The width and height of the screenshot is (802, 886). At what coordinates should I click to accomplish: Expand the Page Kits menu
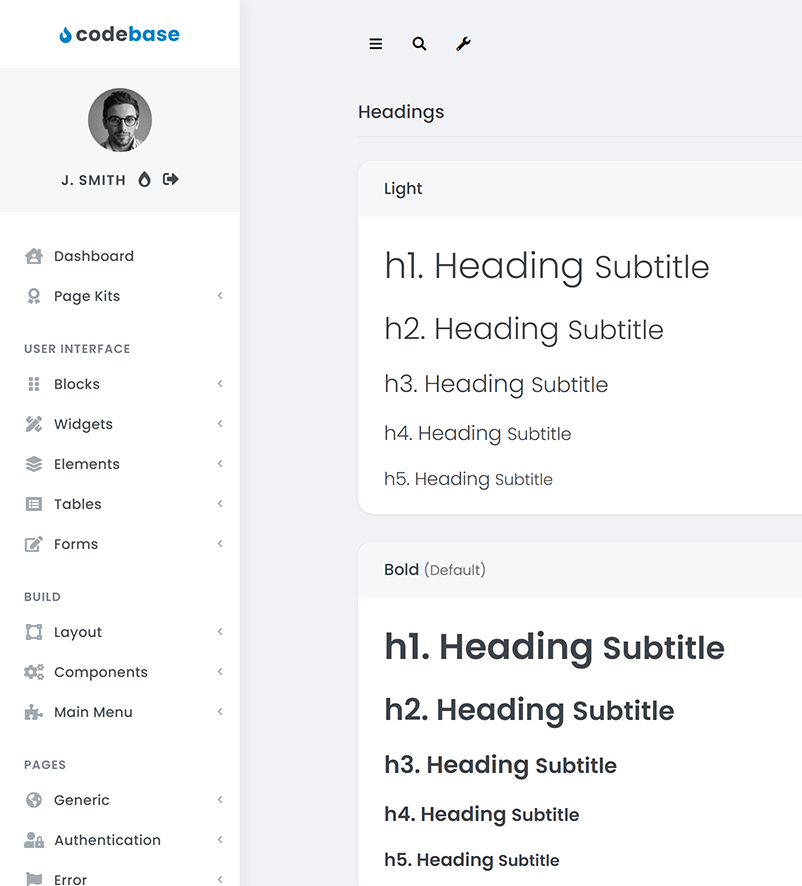point(87,296)
